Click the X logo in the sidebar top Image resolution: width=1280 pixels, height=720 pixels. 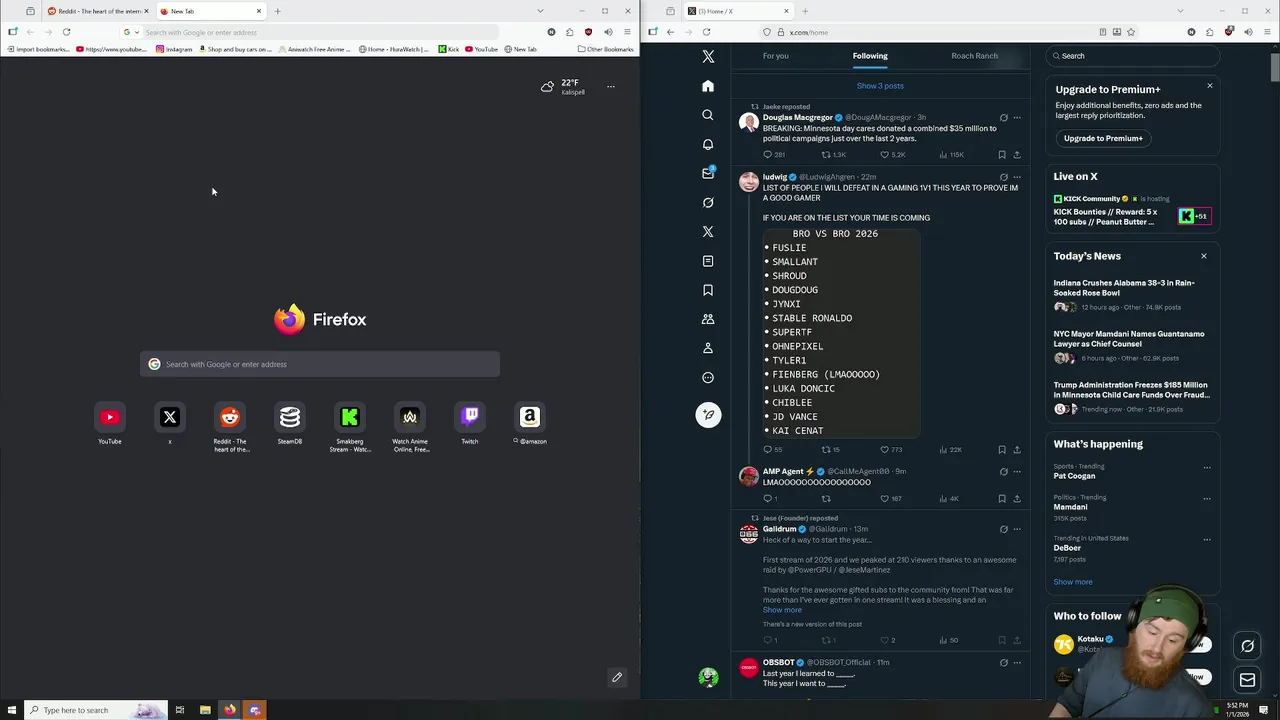click(x=708, y=57)
